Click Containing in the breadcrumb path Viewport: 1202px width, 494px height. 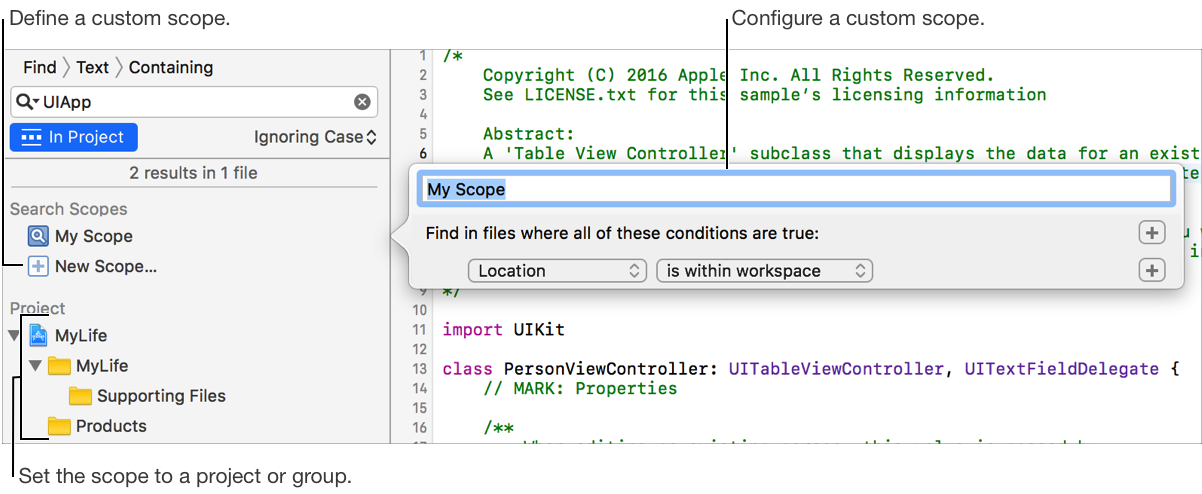pos(171,68)
